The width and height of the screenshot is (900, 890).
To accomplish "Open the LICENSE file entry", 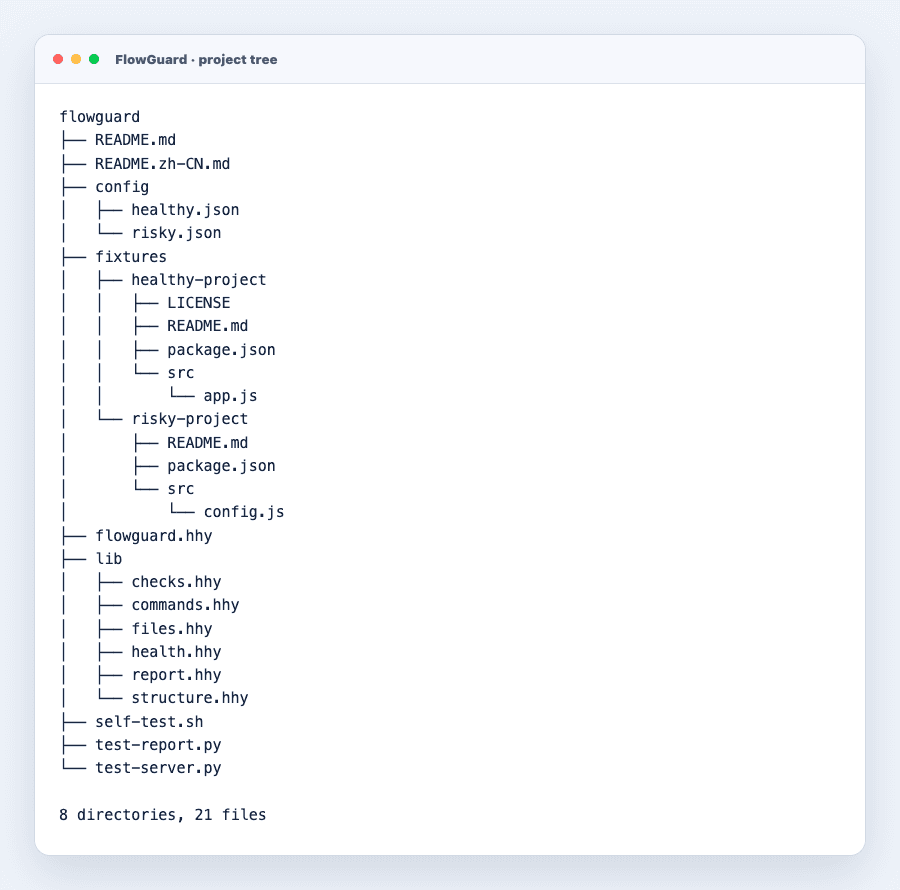I will (199, 303).
